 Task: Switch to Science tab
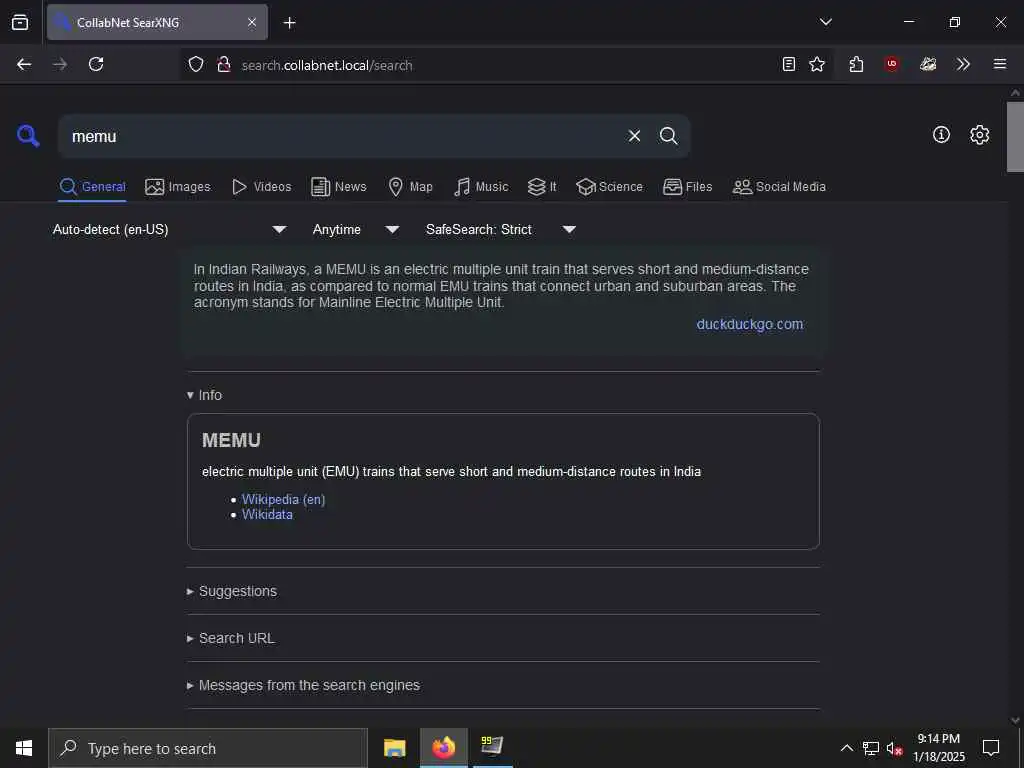pos(609,187)
